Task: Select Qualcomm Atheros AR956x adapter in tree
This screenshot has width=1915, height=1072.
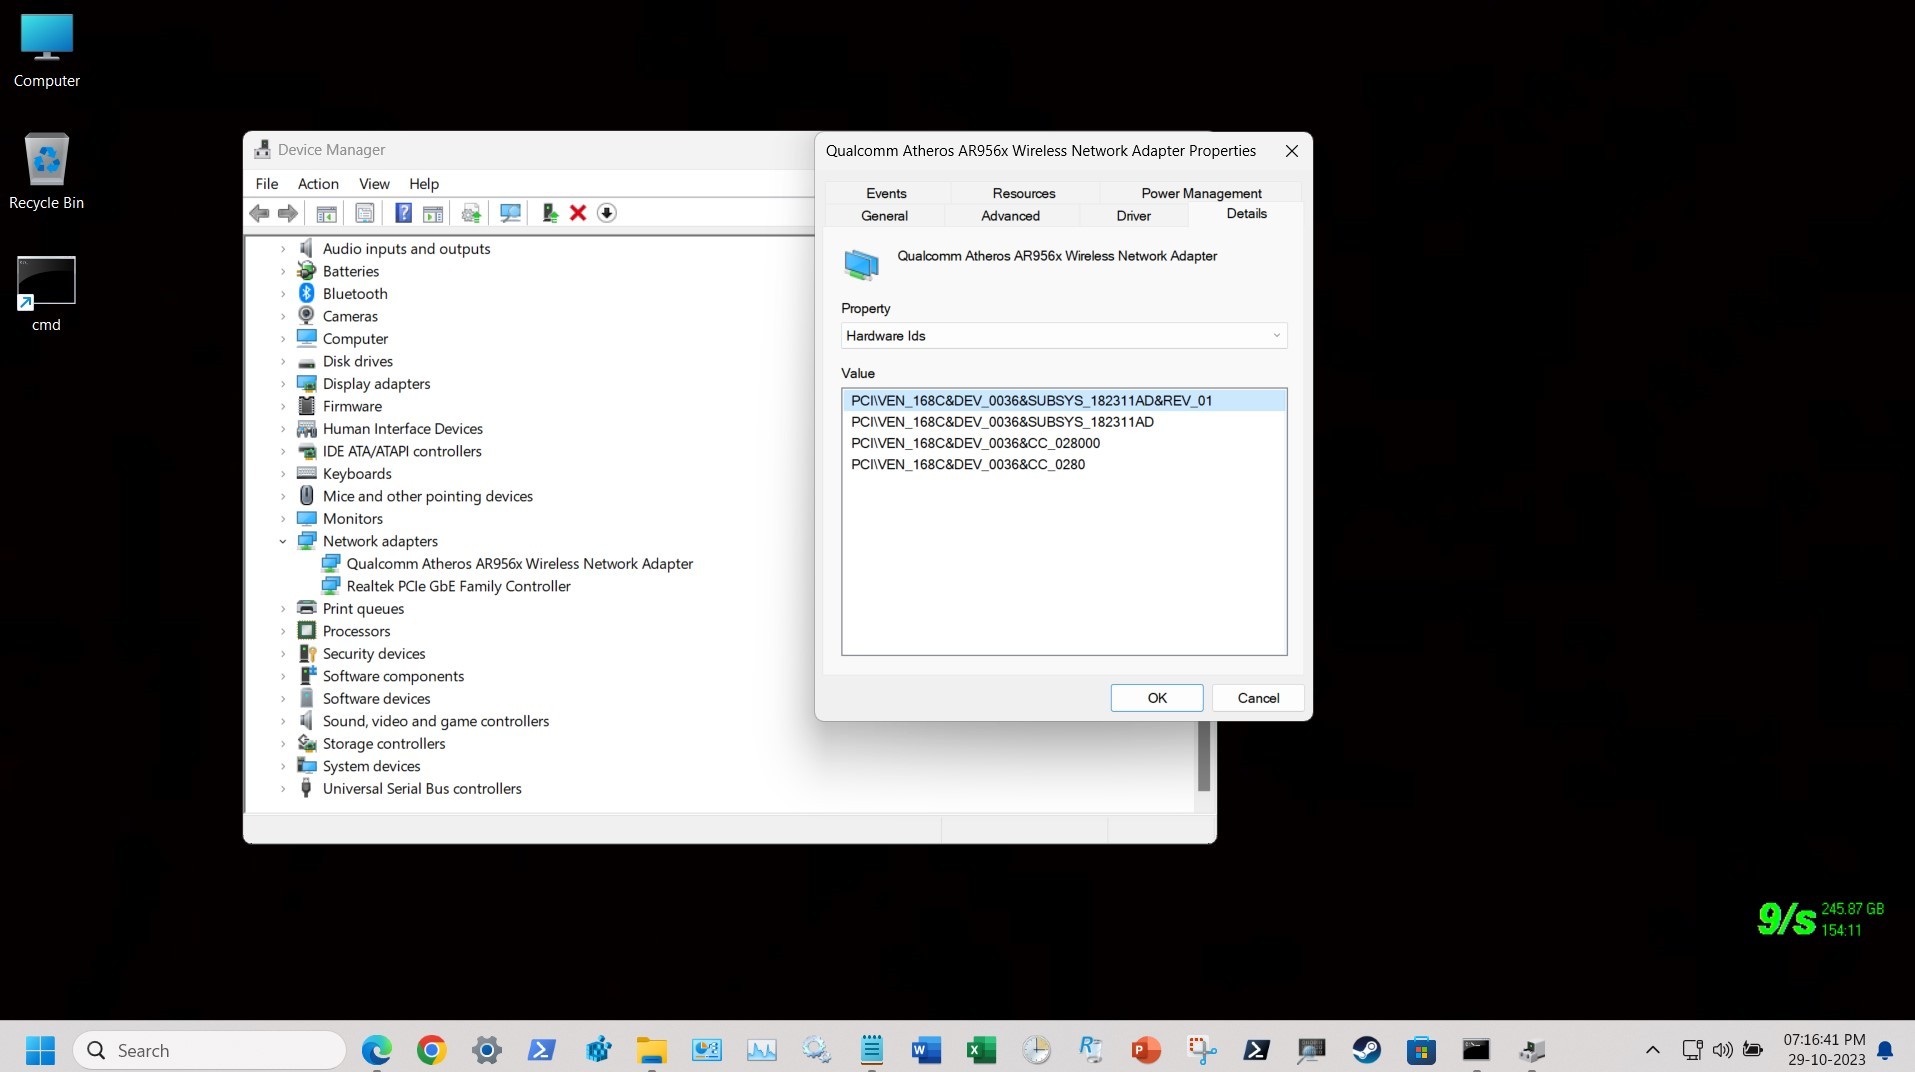Action: click(x=520, y=564)
